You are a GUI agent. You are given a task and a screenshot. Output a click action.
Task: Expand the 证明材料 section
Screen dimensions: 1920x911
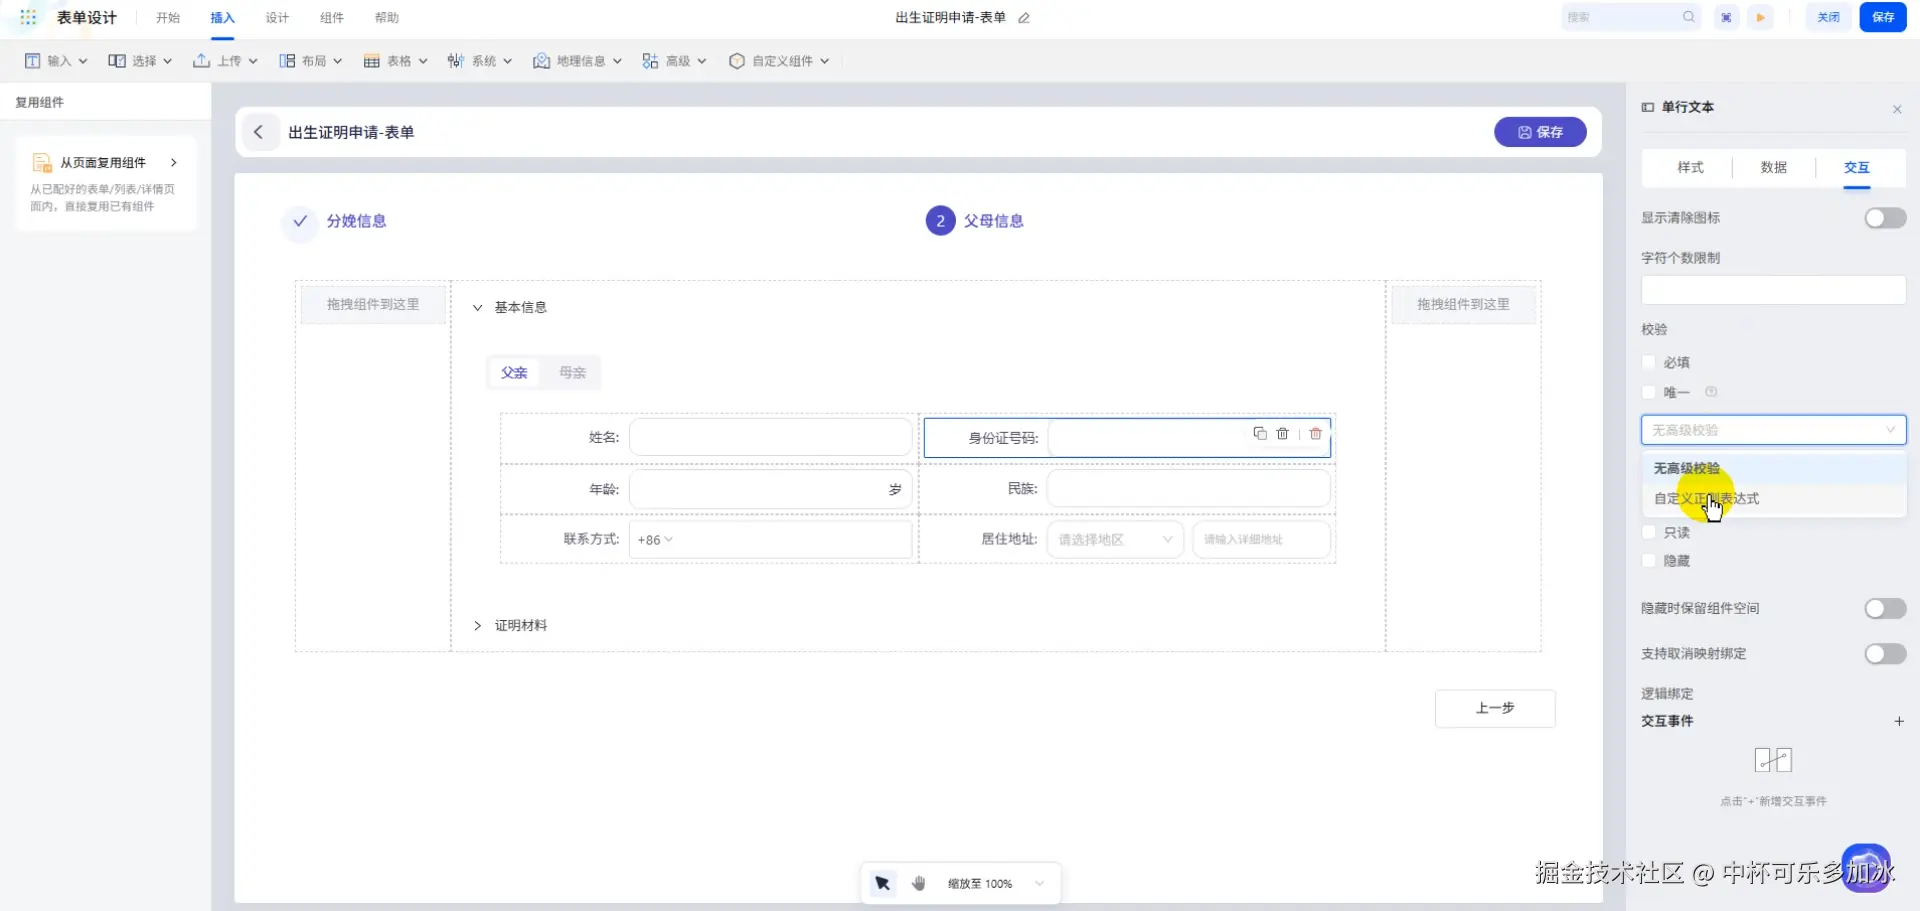click(478, 625)
